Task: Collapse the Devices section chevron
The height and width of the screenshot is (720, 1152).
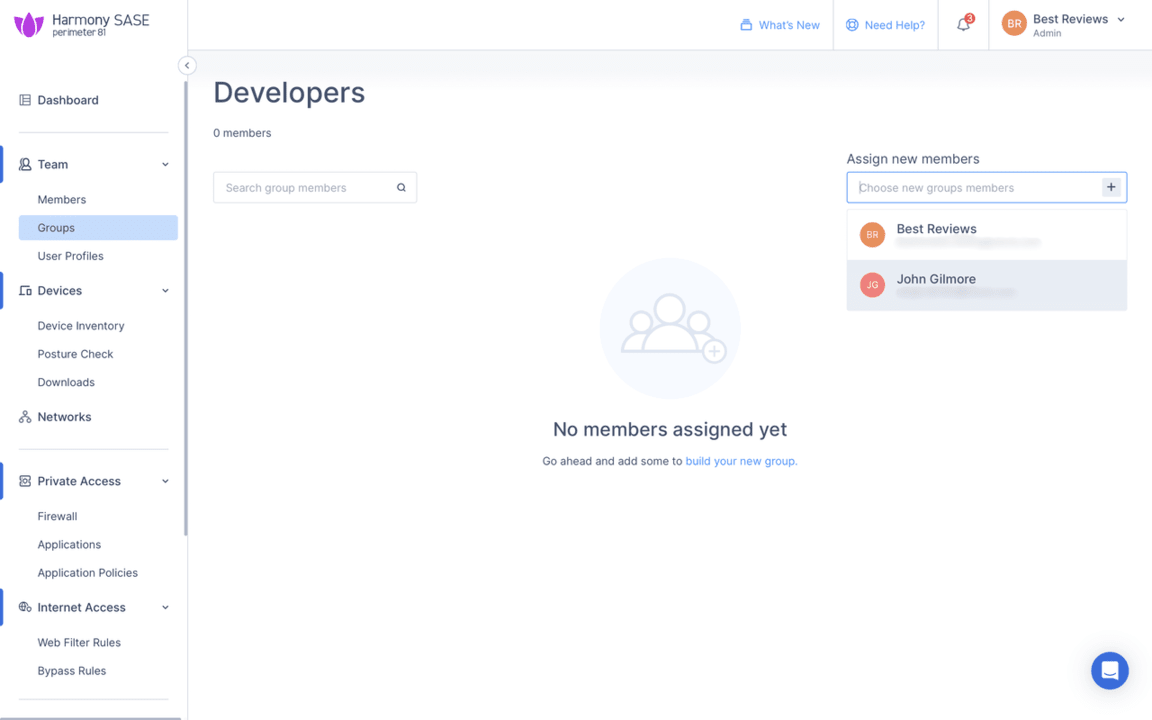Action: [165, 291]
